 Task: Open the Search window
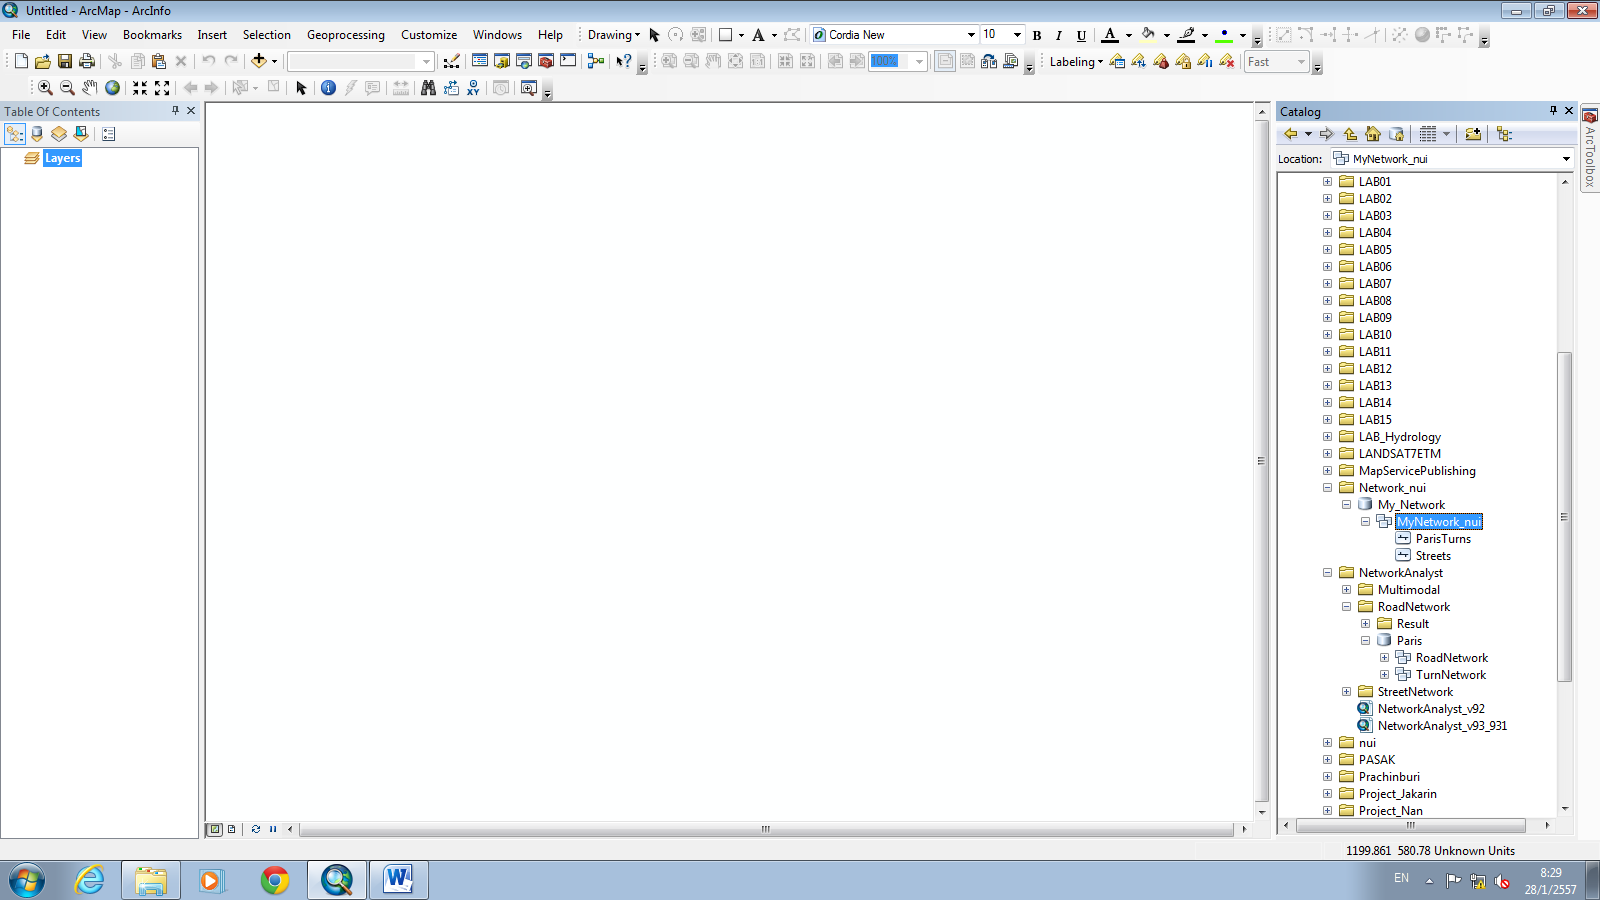coord(524,61)
